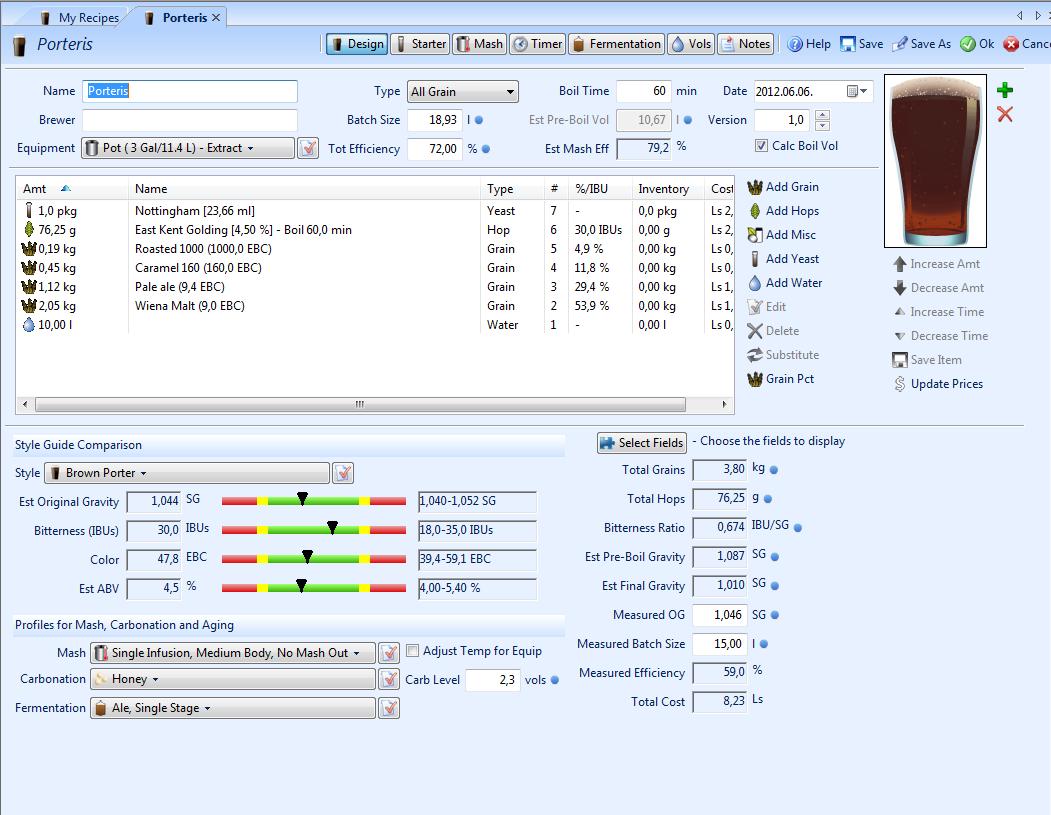This screenshot has width=1051, height=815.
Task: Click the Add Water droplet icon
Action: (755, 283)
